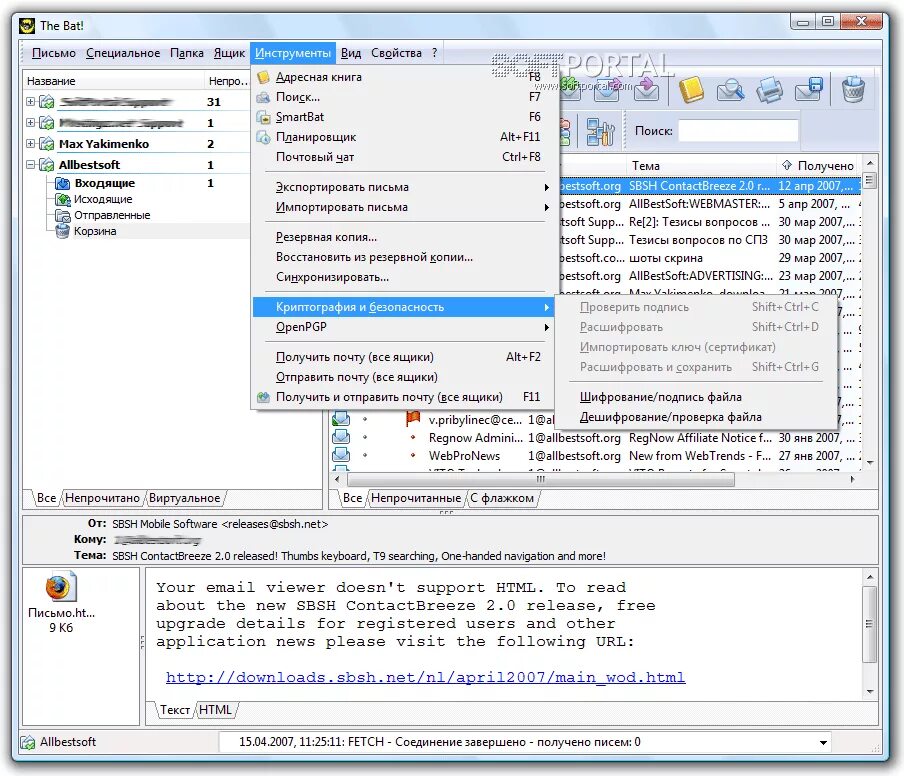Expand OpenPGP submenu
904x776 pixels.
click(402, 327)
